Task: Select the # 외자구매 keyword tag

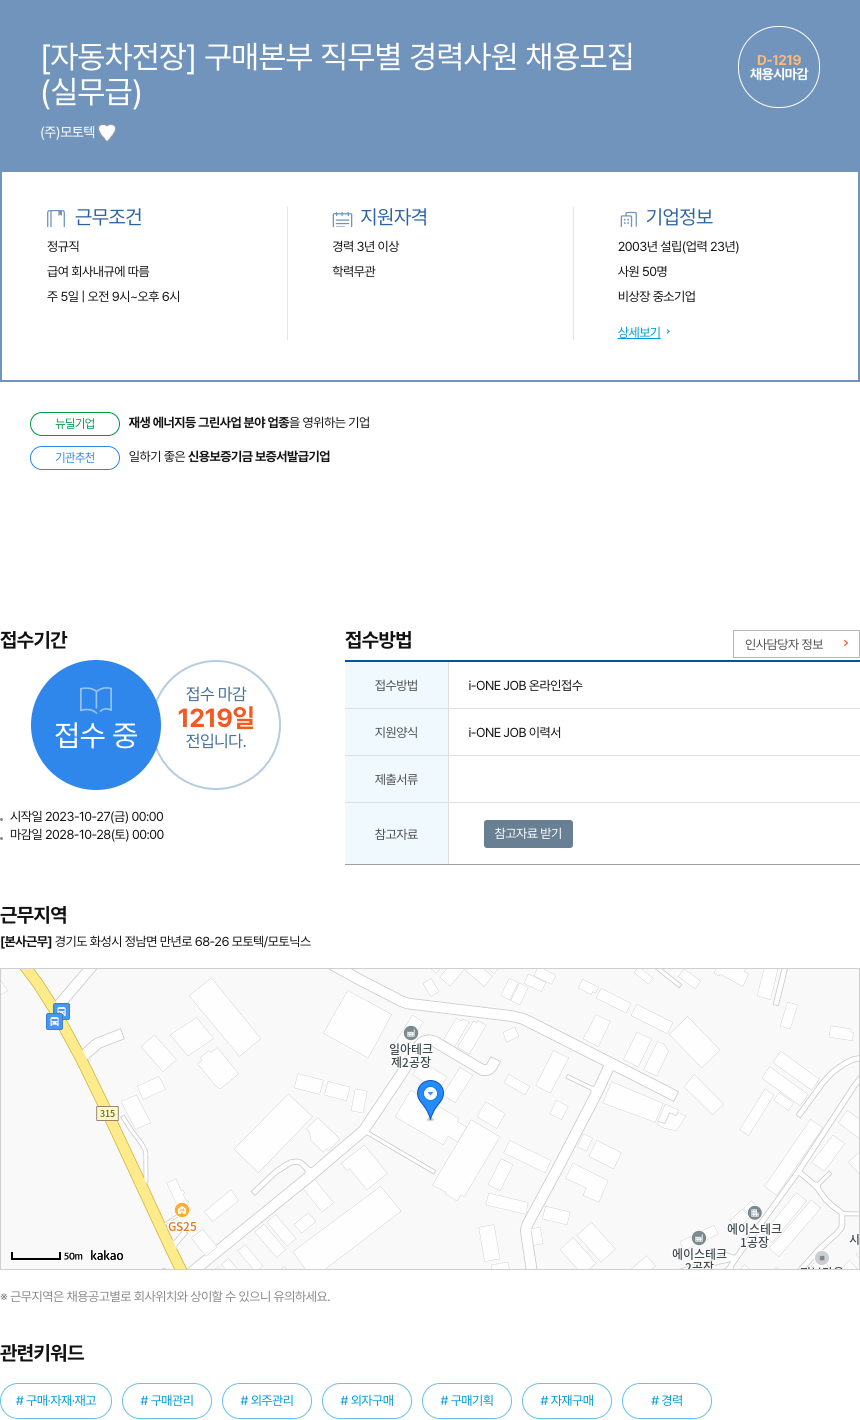Action: [367, 1401]
